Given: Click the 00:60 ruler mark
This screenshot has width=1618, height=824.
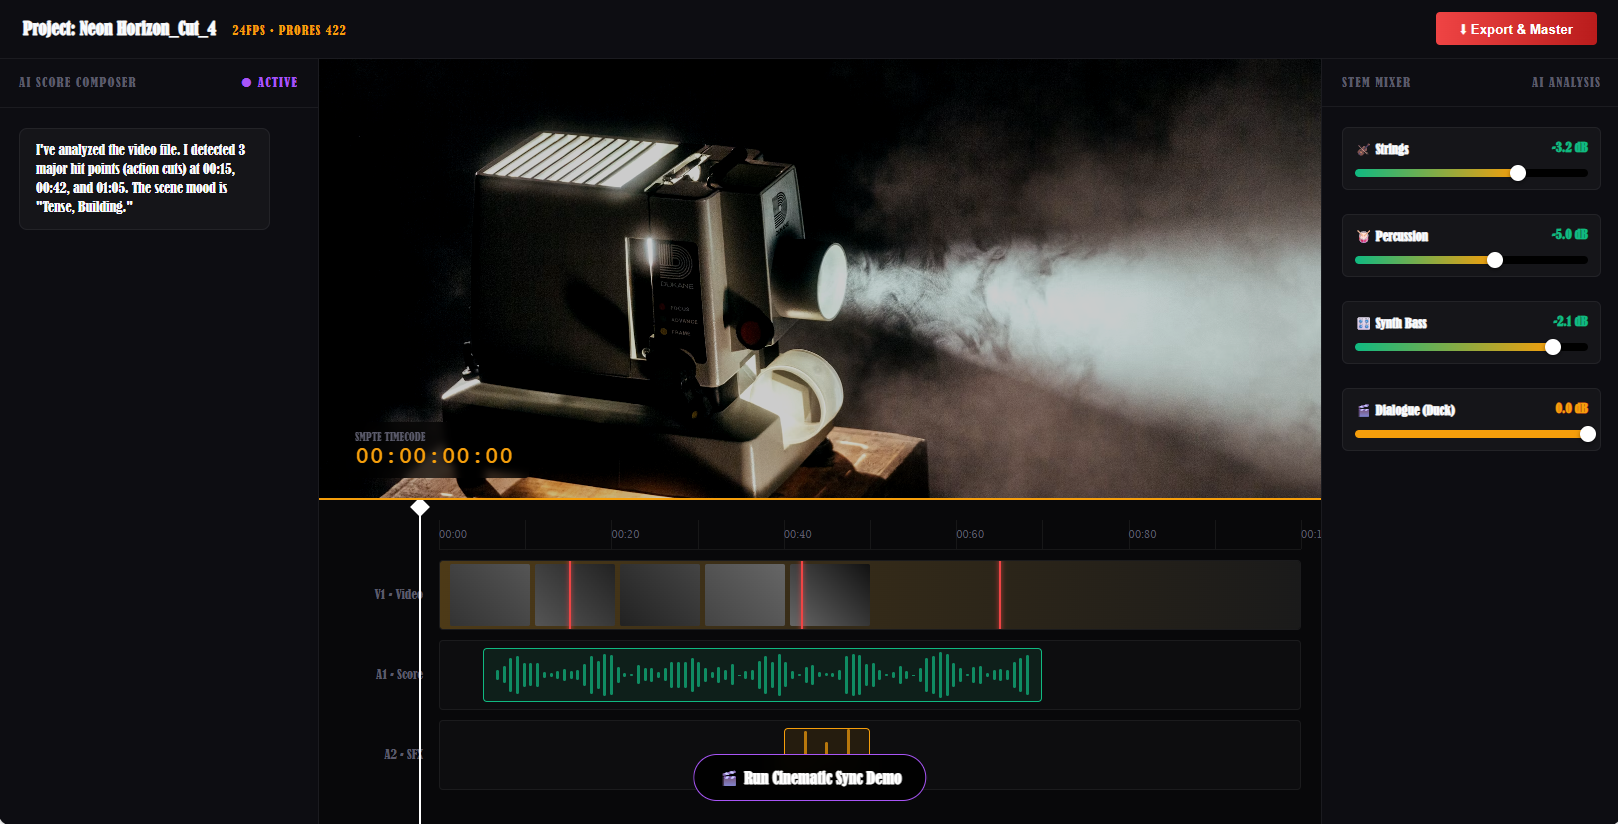Looking at the screenshot, I should [x=970, y=534].
